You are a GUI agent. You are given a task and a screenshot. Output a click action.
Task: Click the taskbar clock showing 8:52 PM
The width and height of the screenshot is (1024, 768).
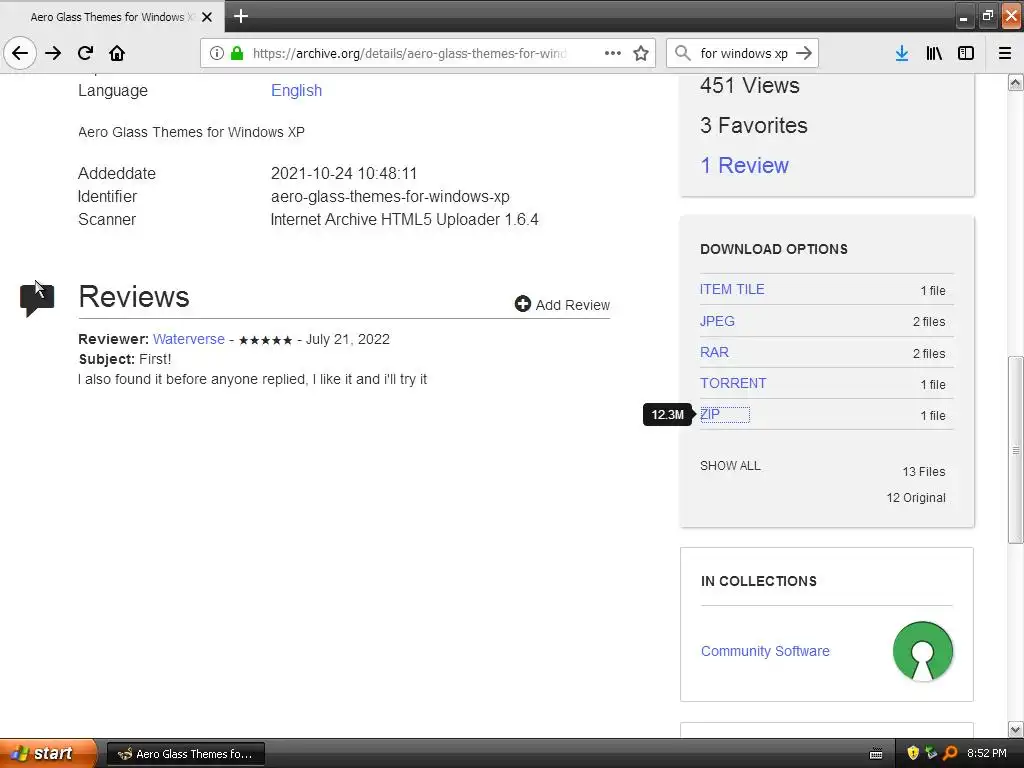pyautogui.click(x=986, y=753)
